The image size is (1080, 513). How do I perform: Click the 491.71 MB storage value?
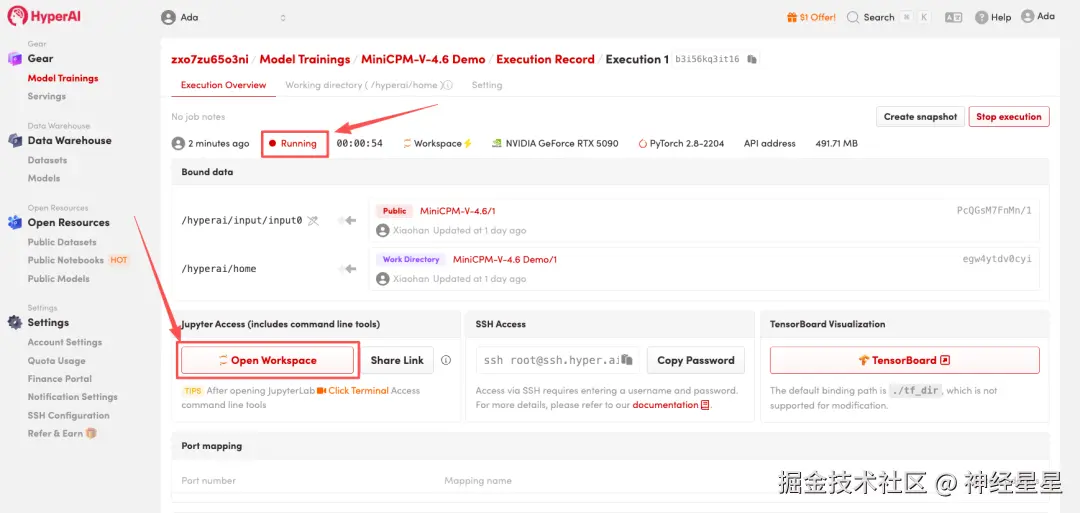[x=836, y=144]
